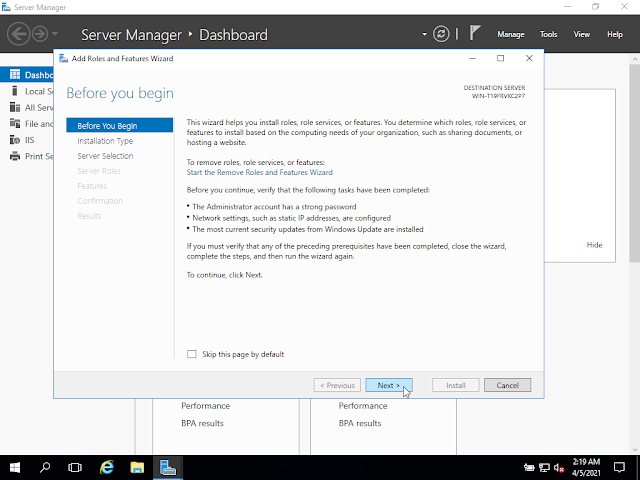Select the Before You Begin wizard step
Screen dimensions: 640x480
tap(120, 126)
